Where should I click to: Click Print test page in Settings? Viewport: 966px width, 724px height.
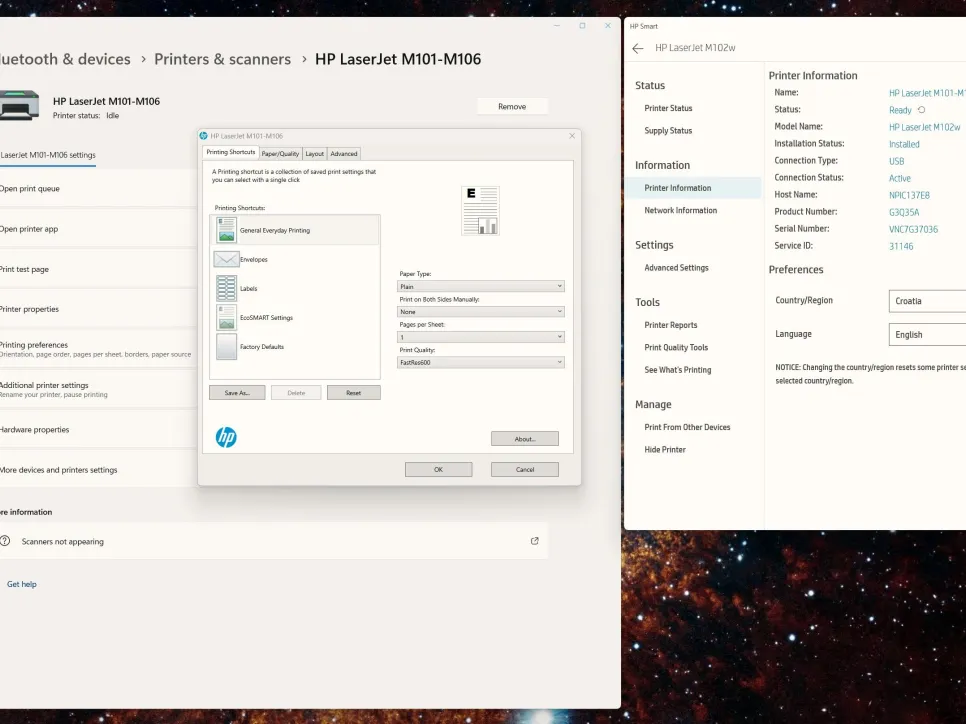99,269
